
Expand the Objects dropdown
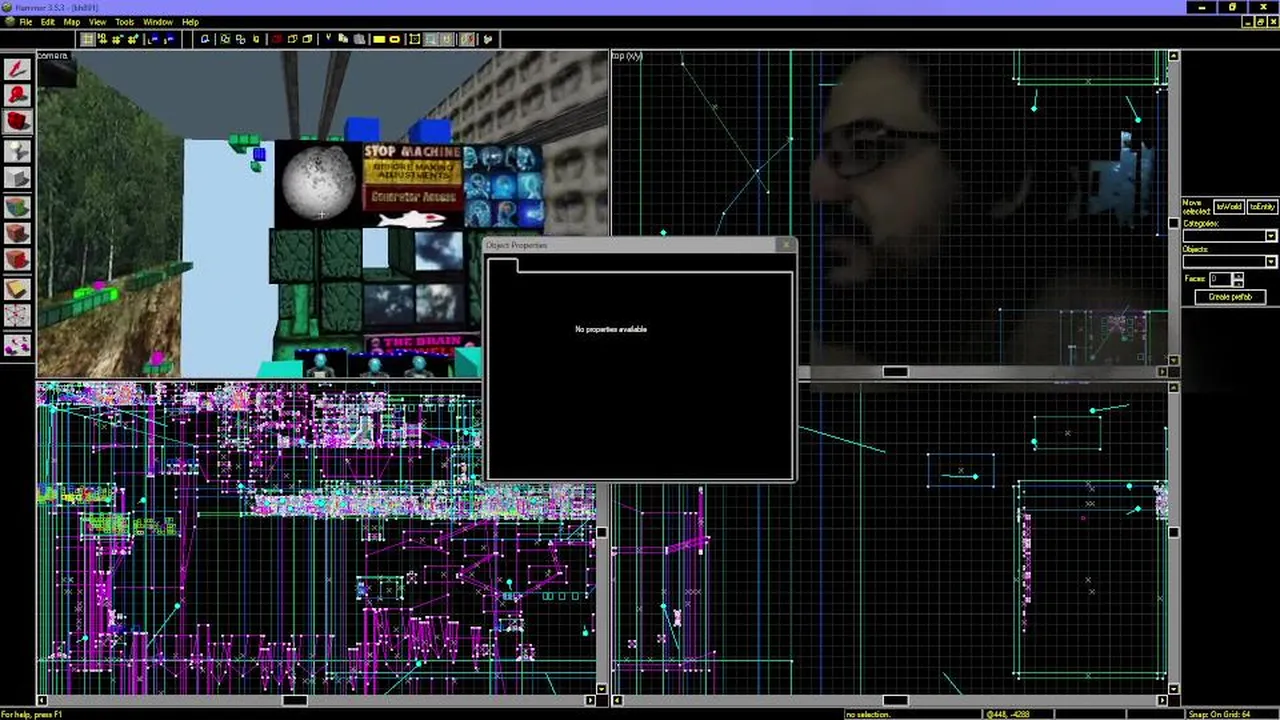click(1271, 262)
